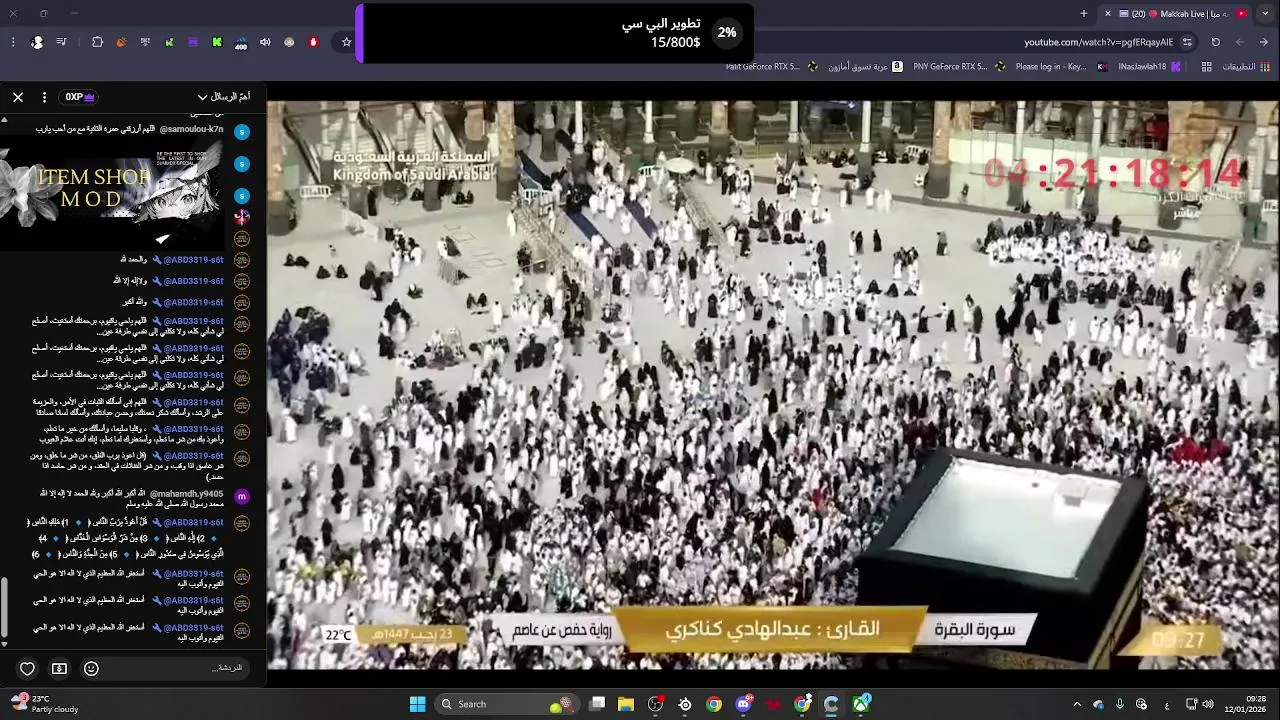This screenshot has width=1280, height=720.
Task: Close the Makkah Live tab
Action: click(1107, 14)
